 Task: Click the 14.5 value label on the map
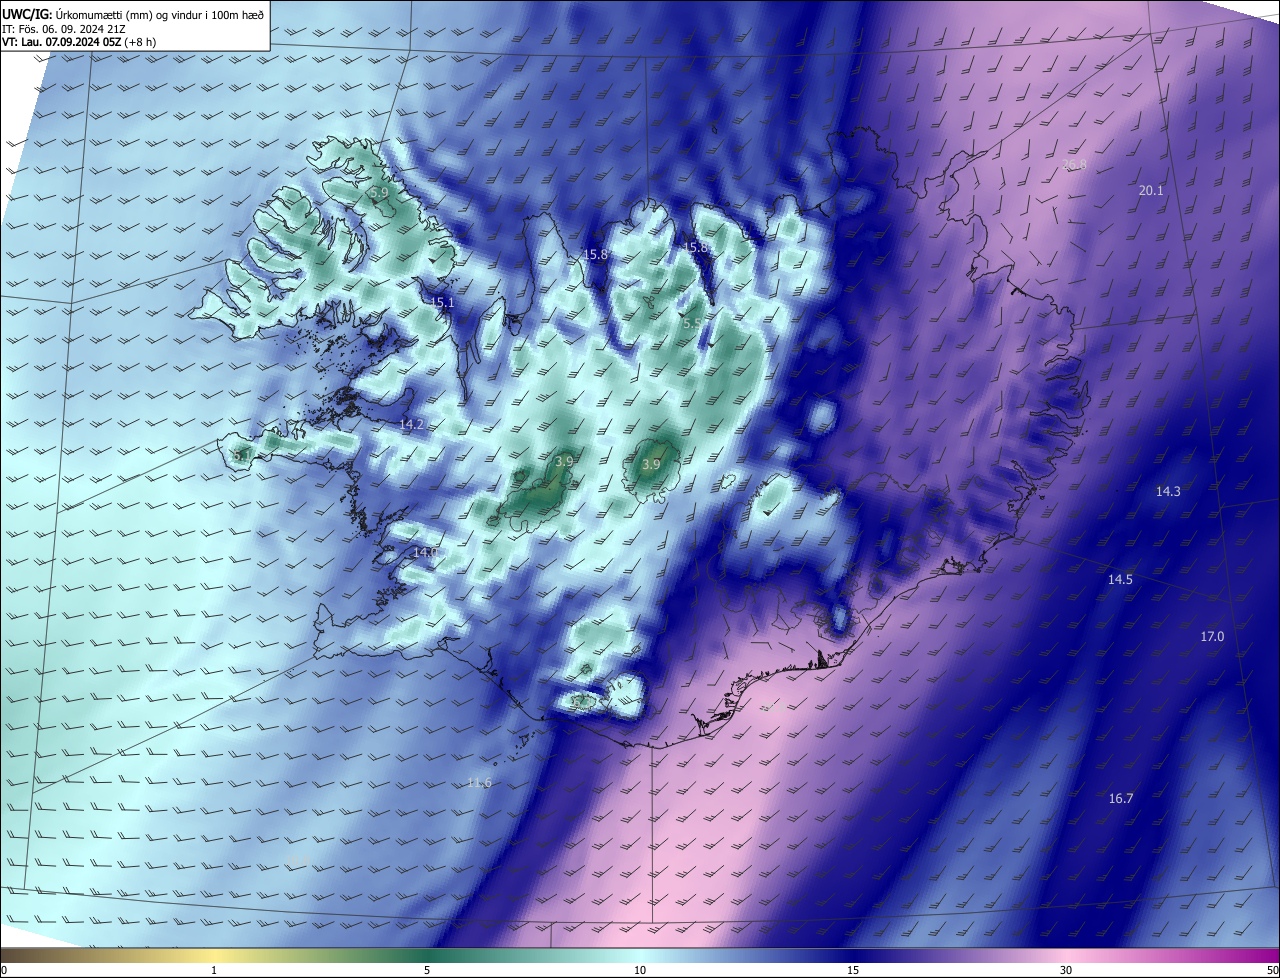click(x=1120, y=580)
